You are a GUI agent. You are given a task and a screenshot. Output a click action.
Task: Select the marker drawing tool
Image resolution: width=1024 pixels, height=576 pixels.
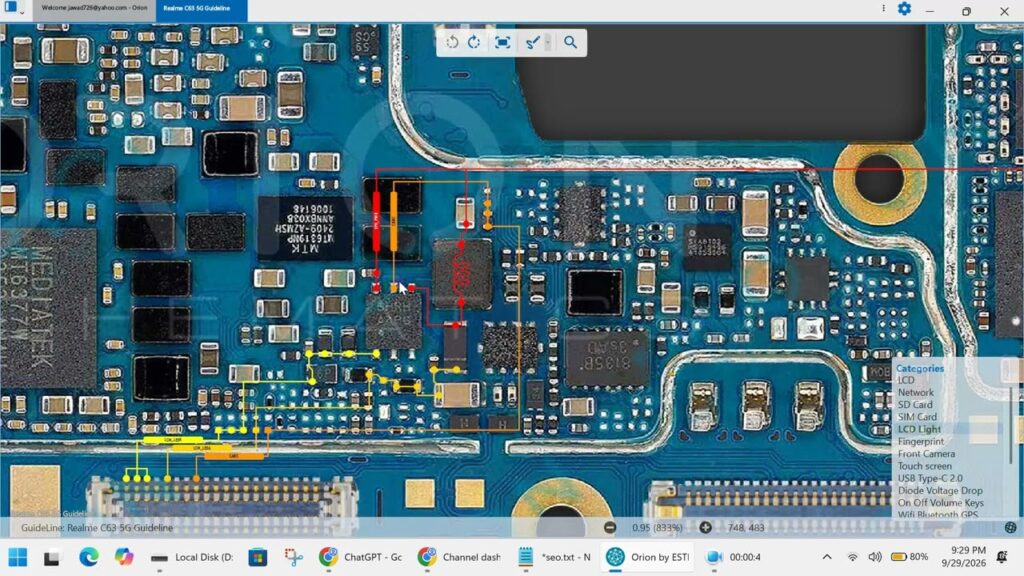click(532, 42)
